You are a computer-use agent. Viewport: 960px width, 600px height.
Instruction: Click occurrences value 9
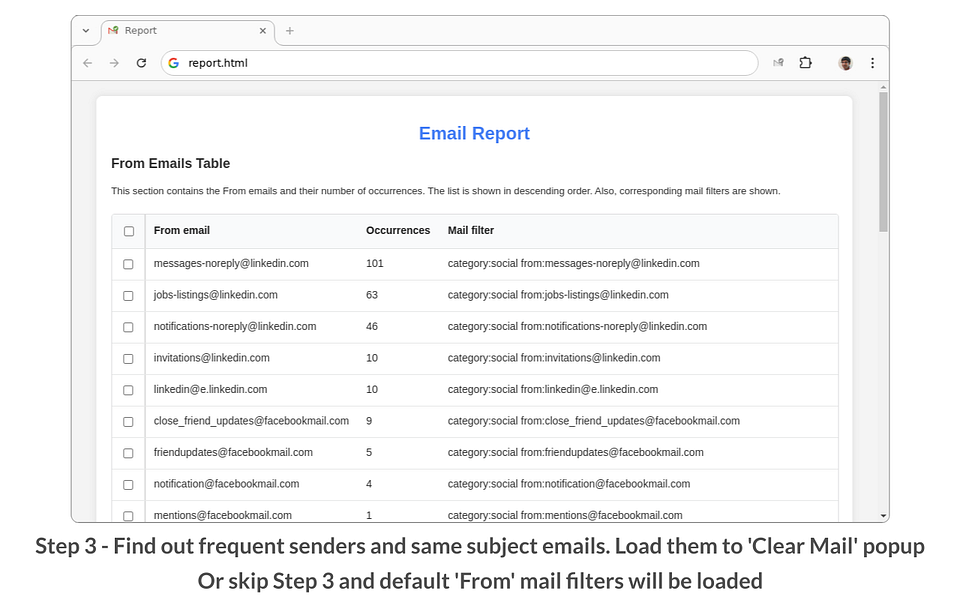(369, 421)
